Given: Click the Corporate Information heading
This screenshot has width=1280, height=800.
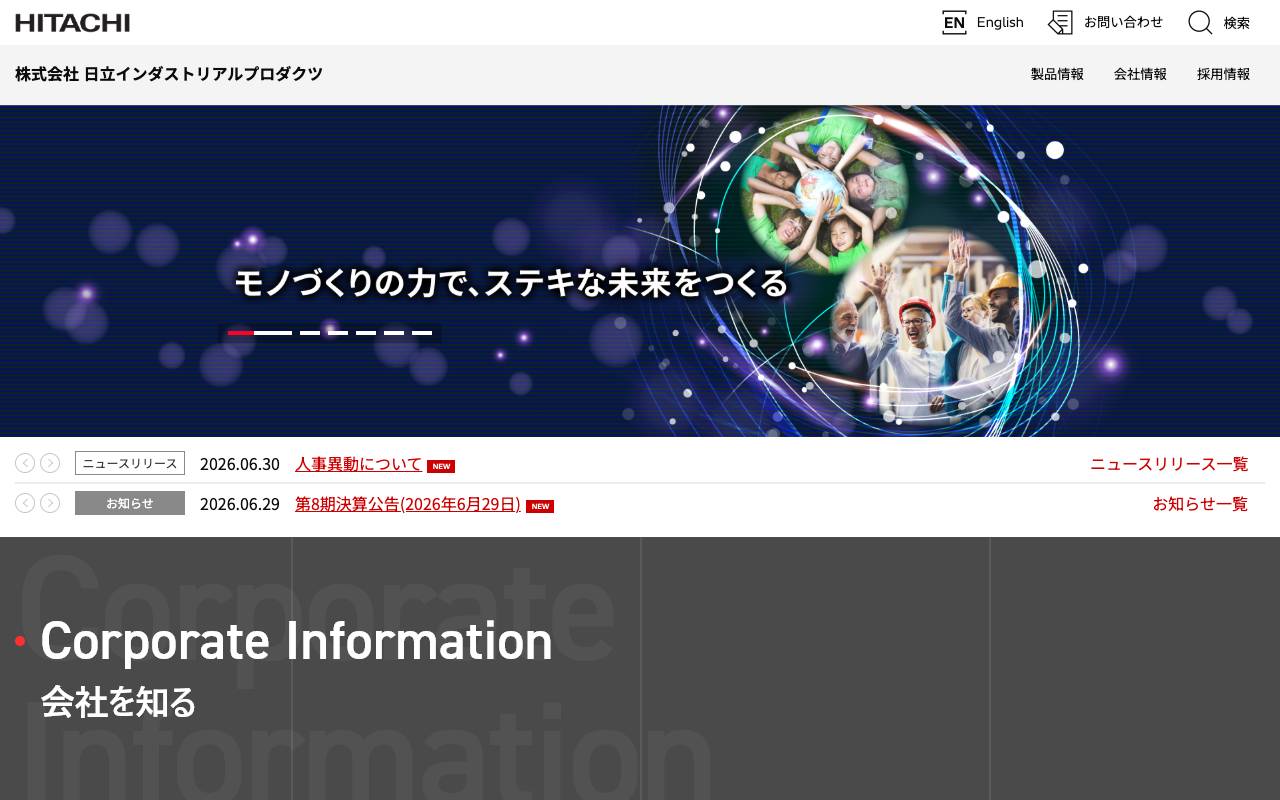Looking at the screenshot, I should (296, 641).
